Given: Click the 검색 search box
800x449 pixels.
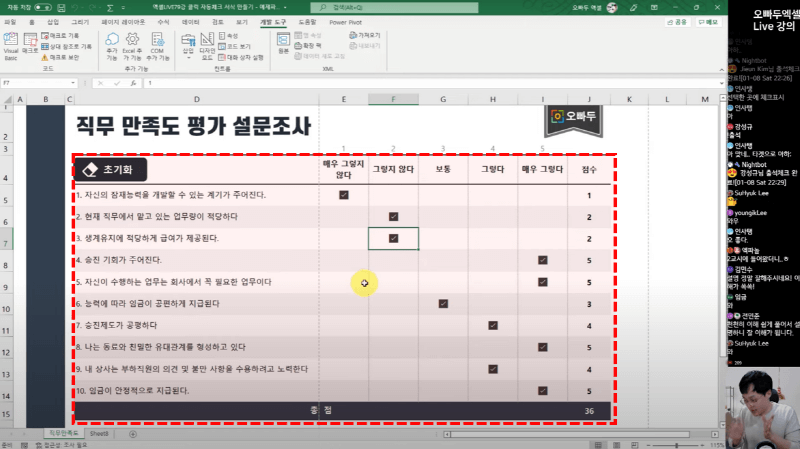Looking at the screenshot, I should pos(394,8).
